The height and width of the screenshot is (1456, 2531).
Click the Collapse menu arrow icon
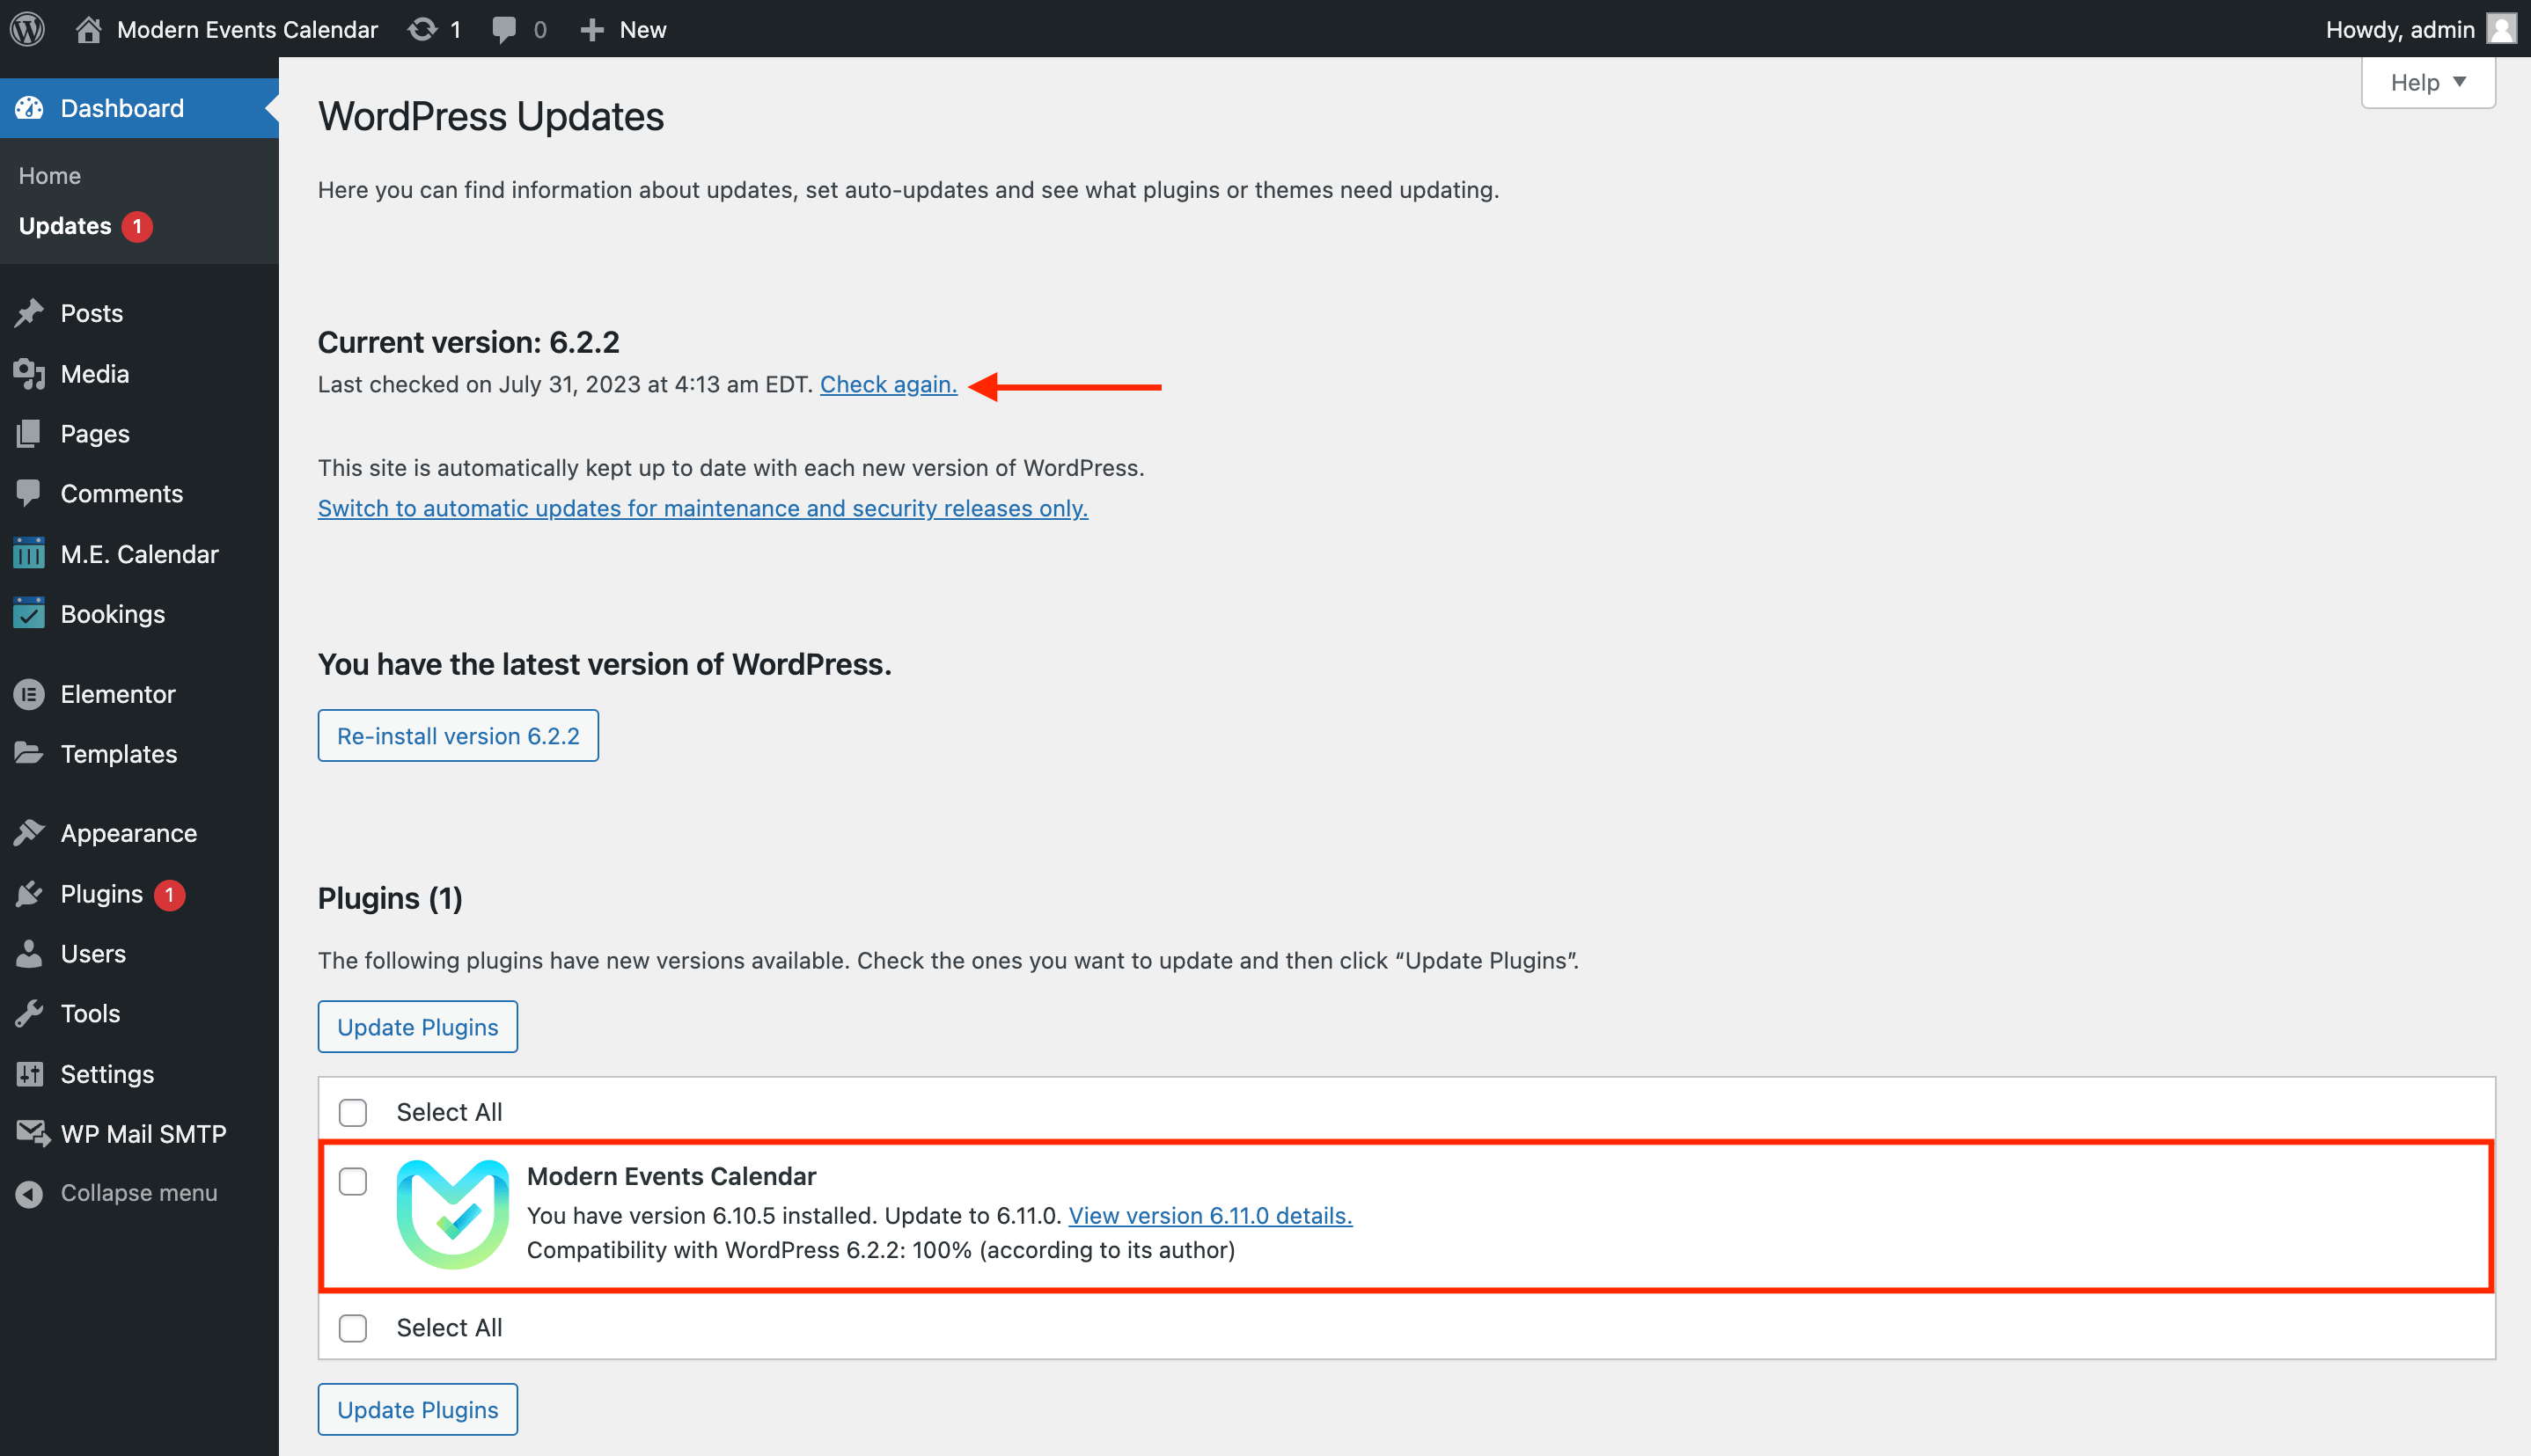[x=29, y=1193]
